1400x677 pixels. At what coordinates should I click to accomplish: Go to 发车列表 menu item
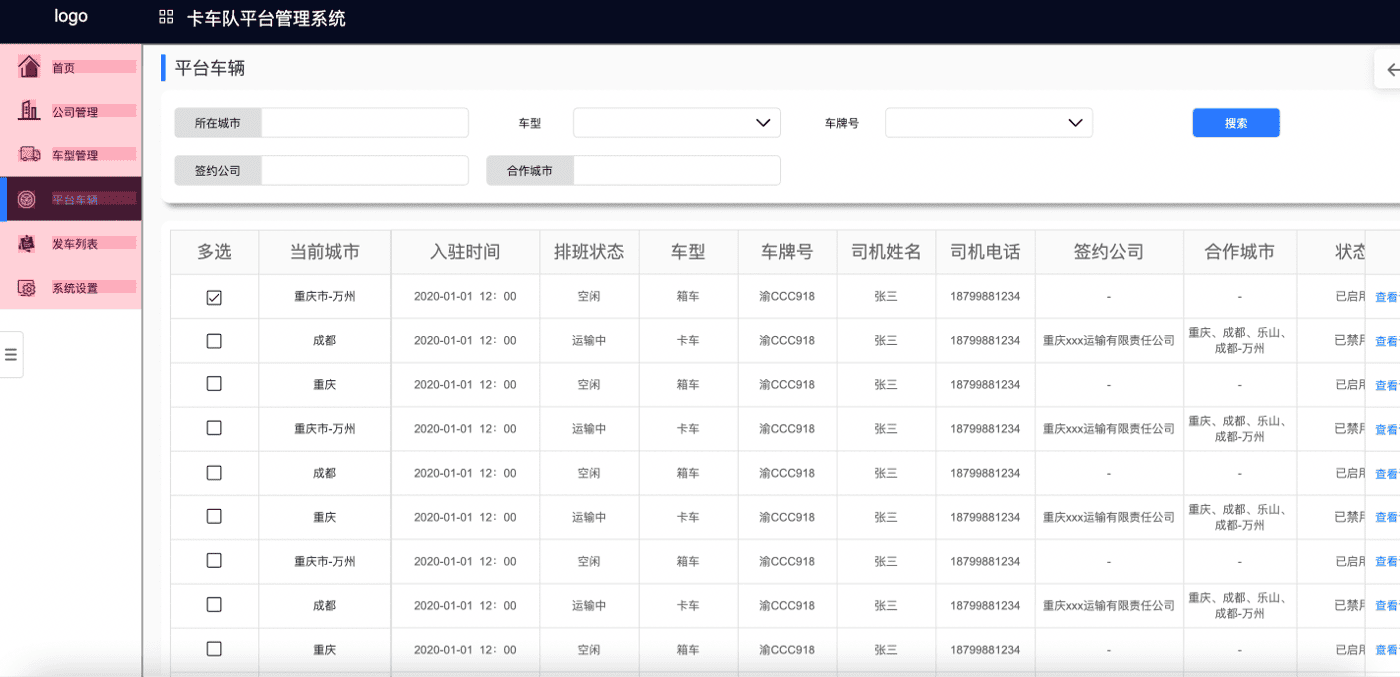click(x=76, y=244)
